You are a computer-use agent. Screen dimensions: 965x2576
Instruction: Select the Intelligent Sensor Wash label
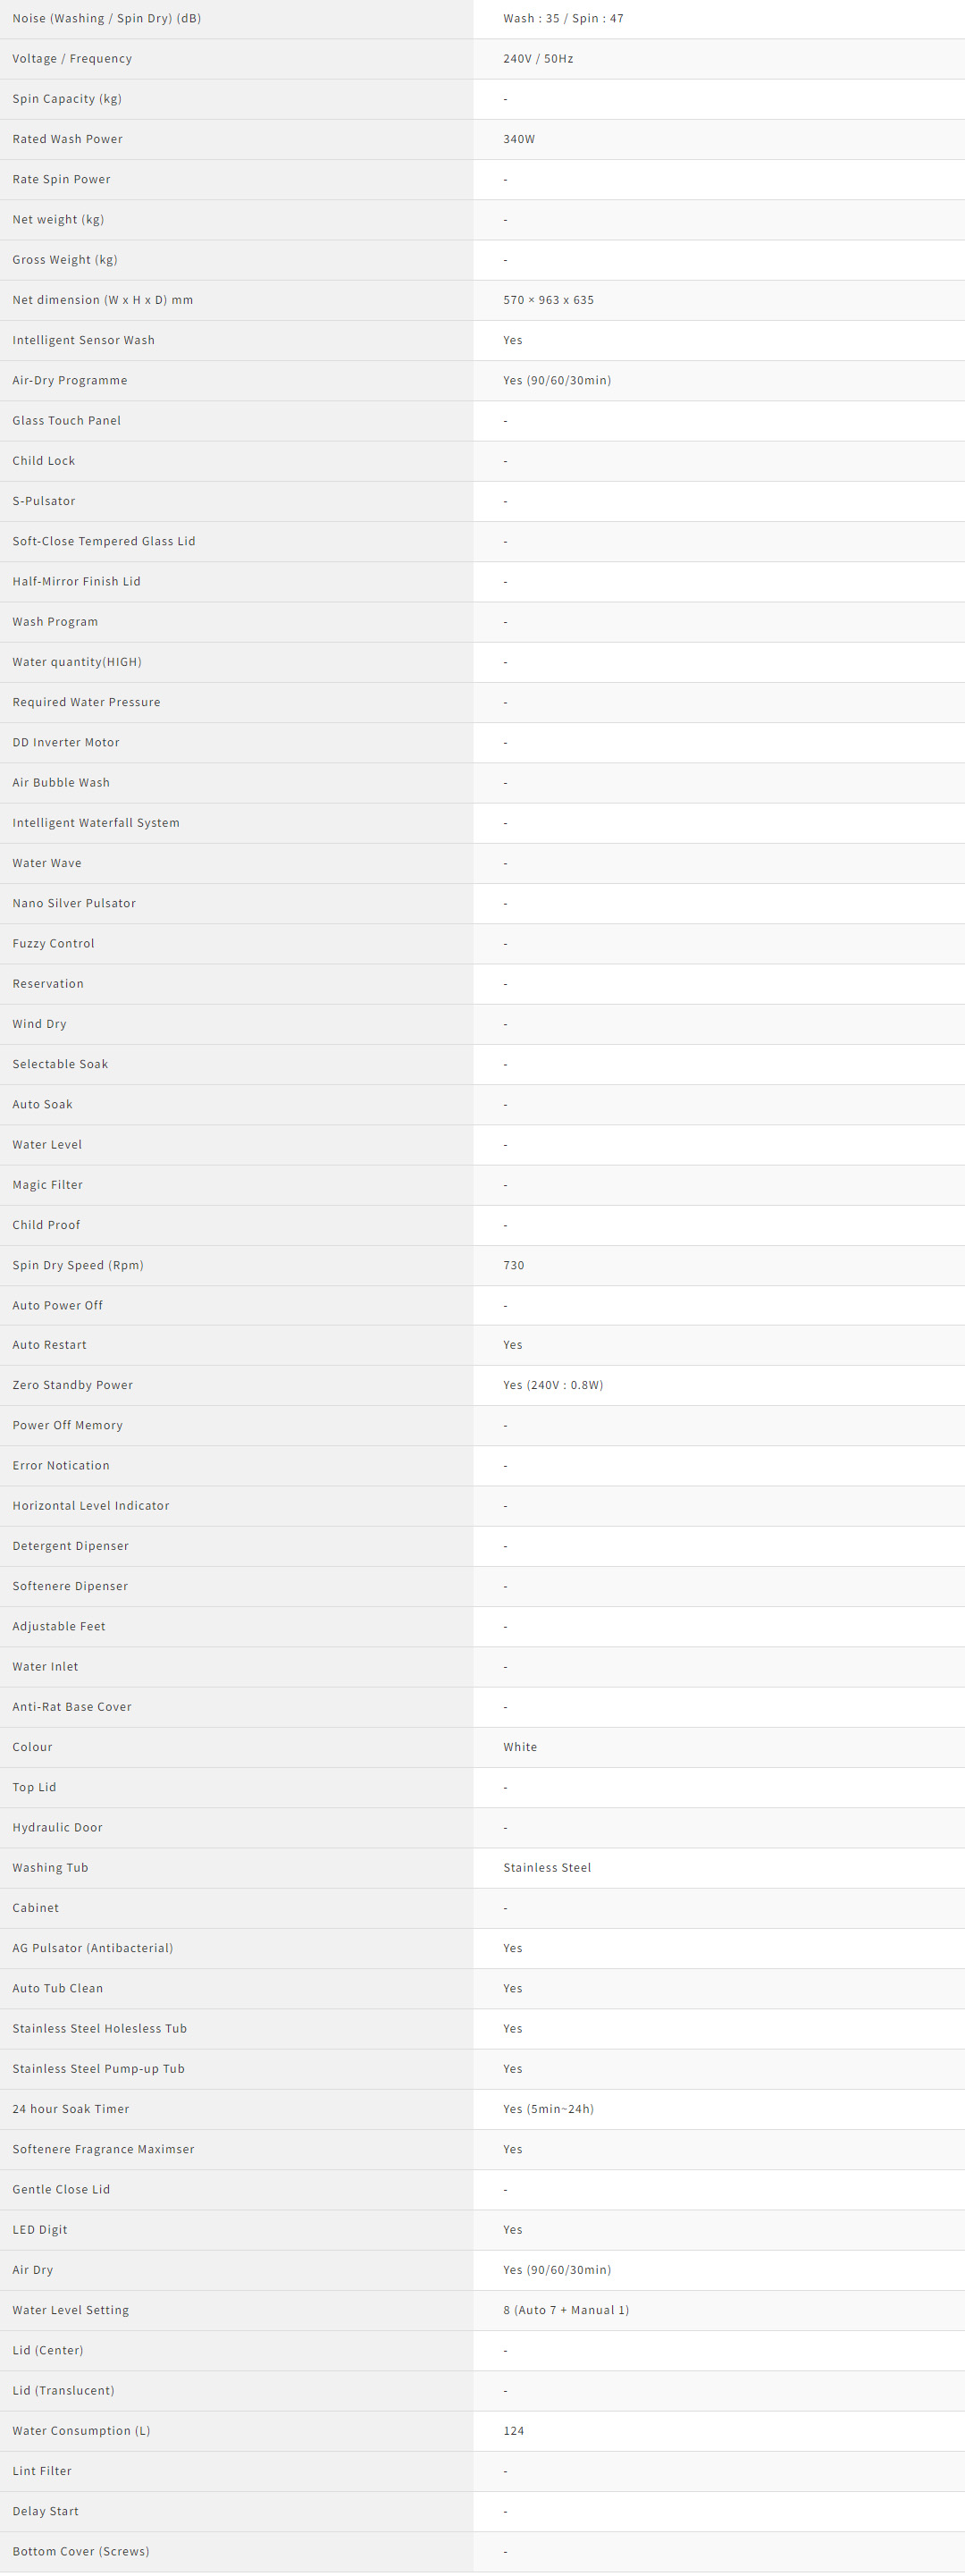83,340
